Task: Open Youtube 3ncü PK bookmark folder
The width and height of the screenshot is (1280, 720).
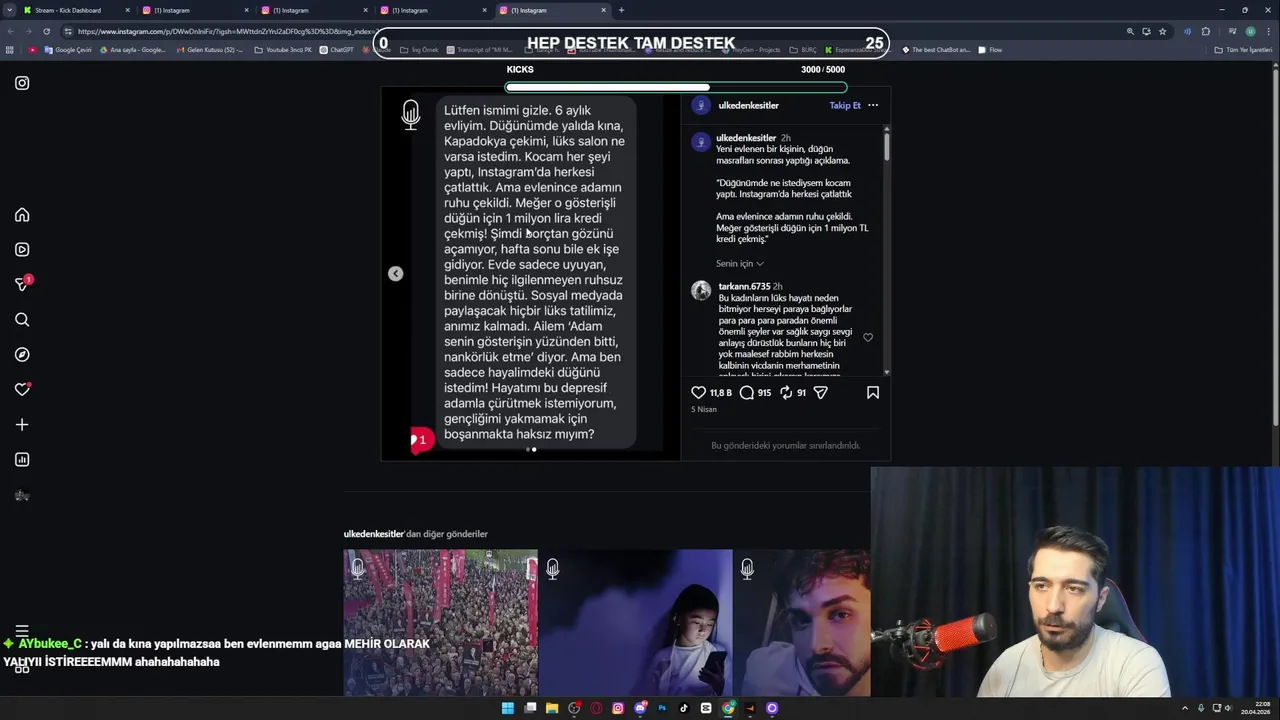Action: (x=283, y=49)
